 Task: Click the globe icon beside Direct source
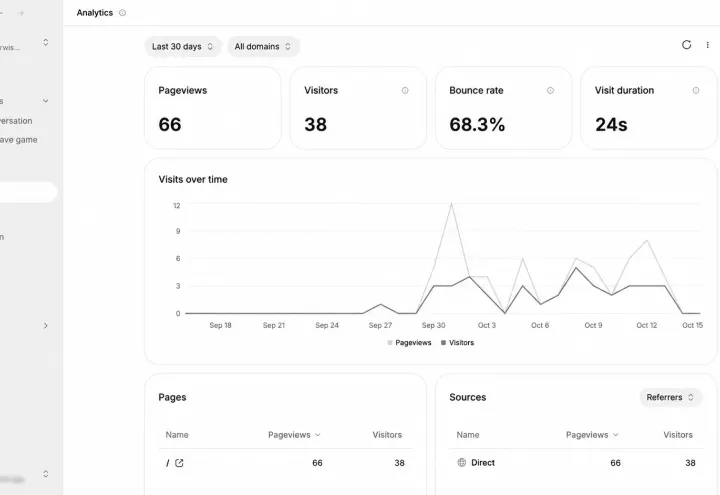(x=461, y=462)
